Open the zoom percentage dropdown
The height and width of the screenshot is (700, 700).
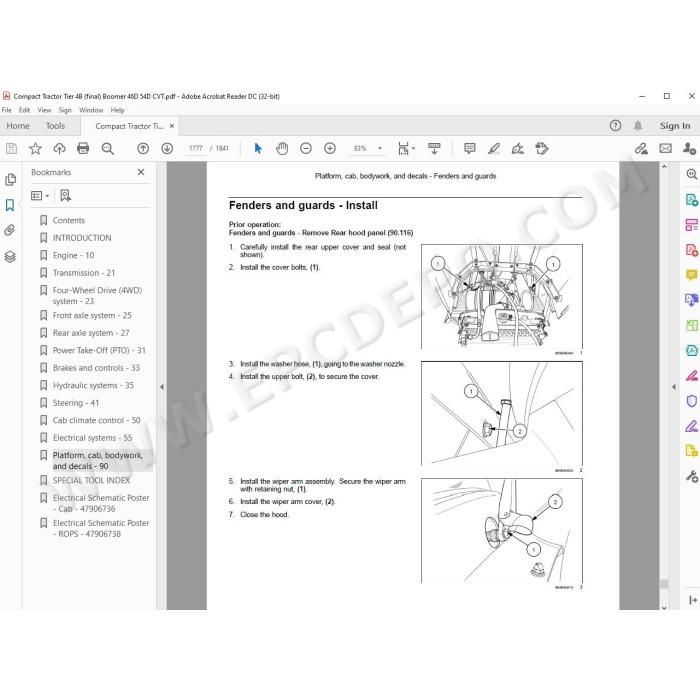(380, 148)
